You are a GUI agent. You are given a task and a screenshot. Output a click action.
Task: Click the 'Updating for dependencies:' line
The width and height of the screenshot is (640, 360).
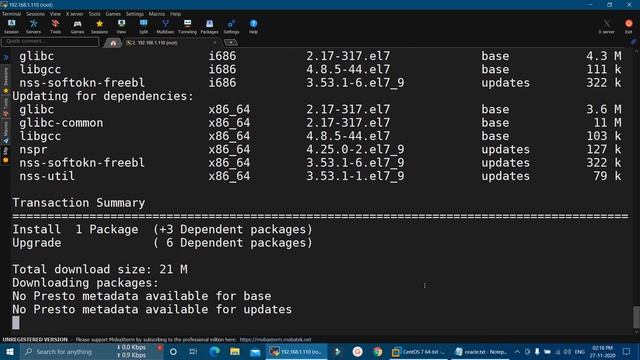(x=103, y=96)
